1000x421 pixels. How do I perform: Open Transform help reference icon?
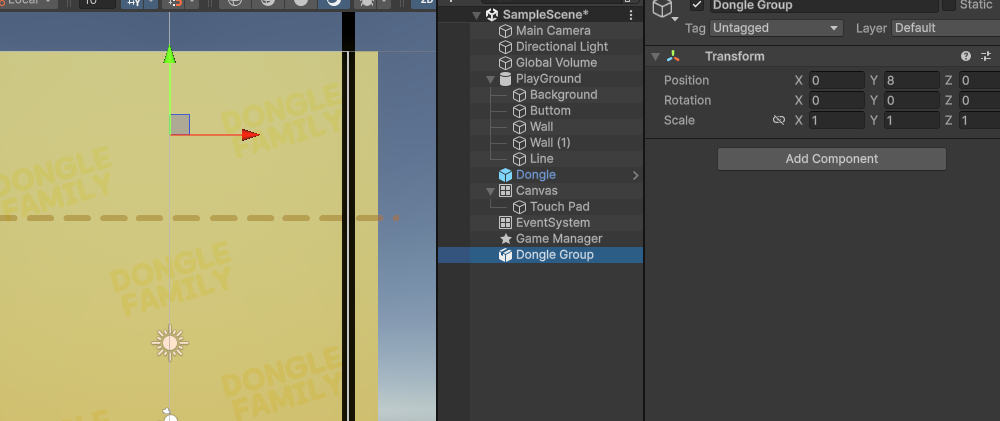pos(966,56)
